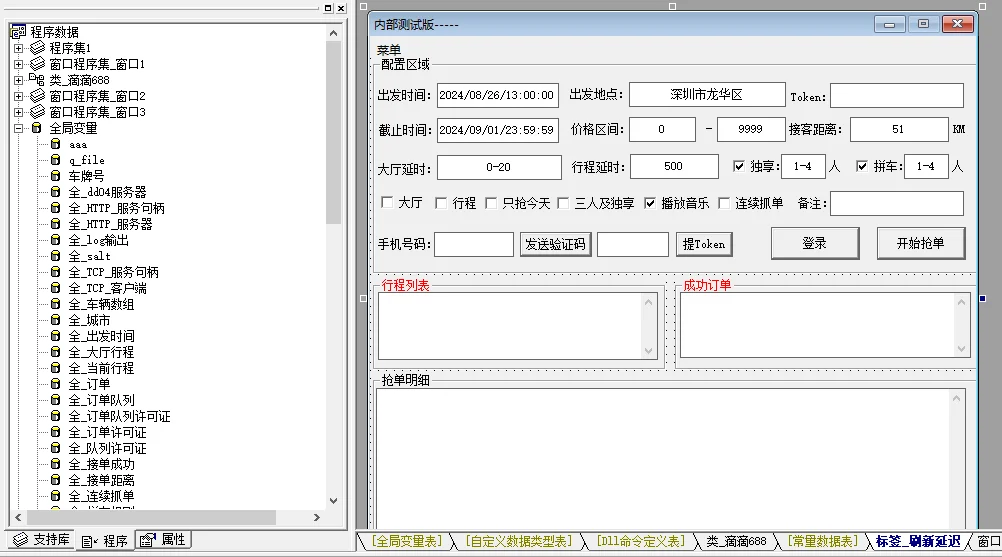Check the 只抢今天 option
Viewport: 1002px width, 557px height.
[x=491, y=202]
